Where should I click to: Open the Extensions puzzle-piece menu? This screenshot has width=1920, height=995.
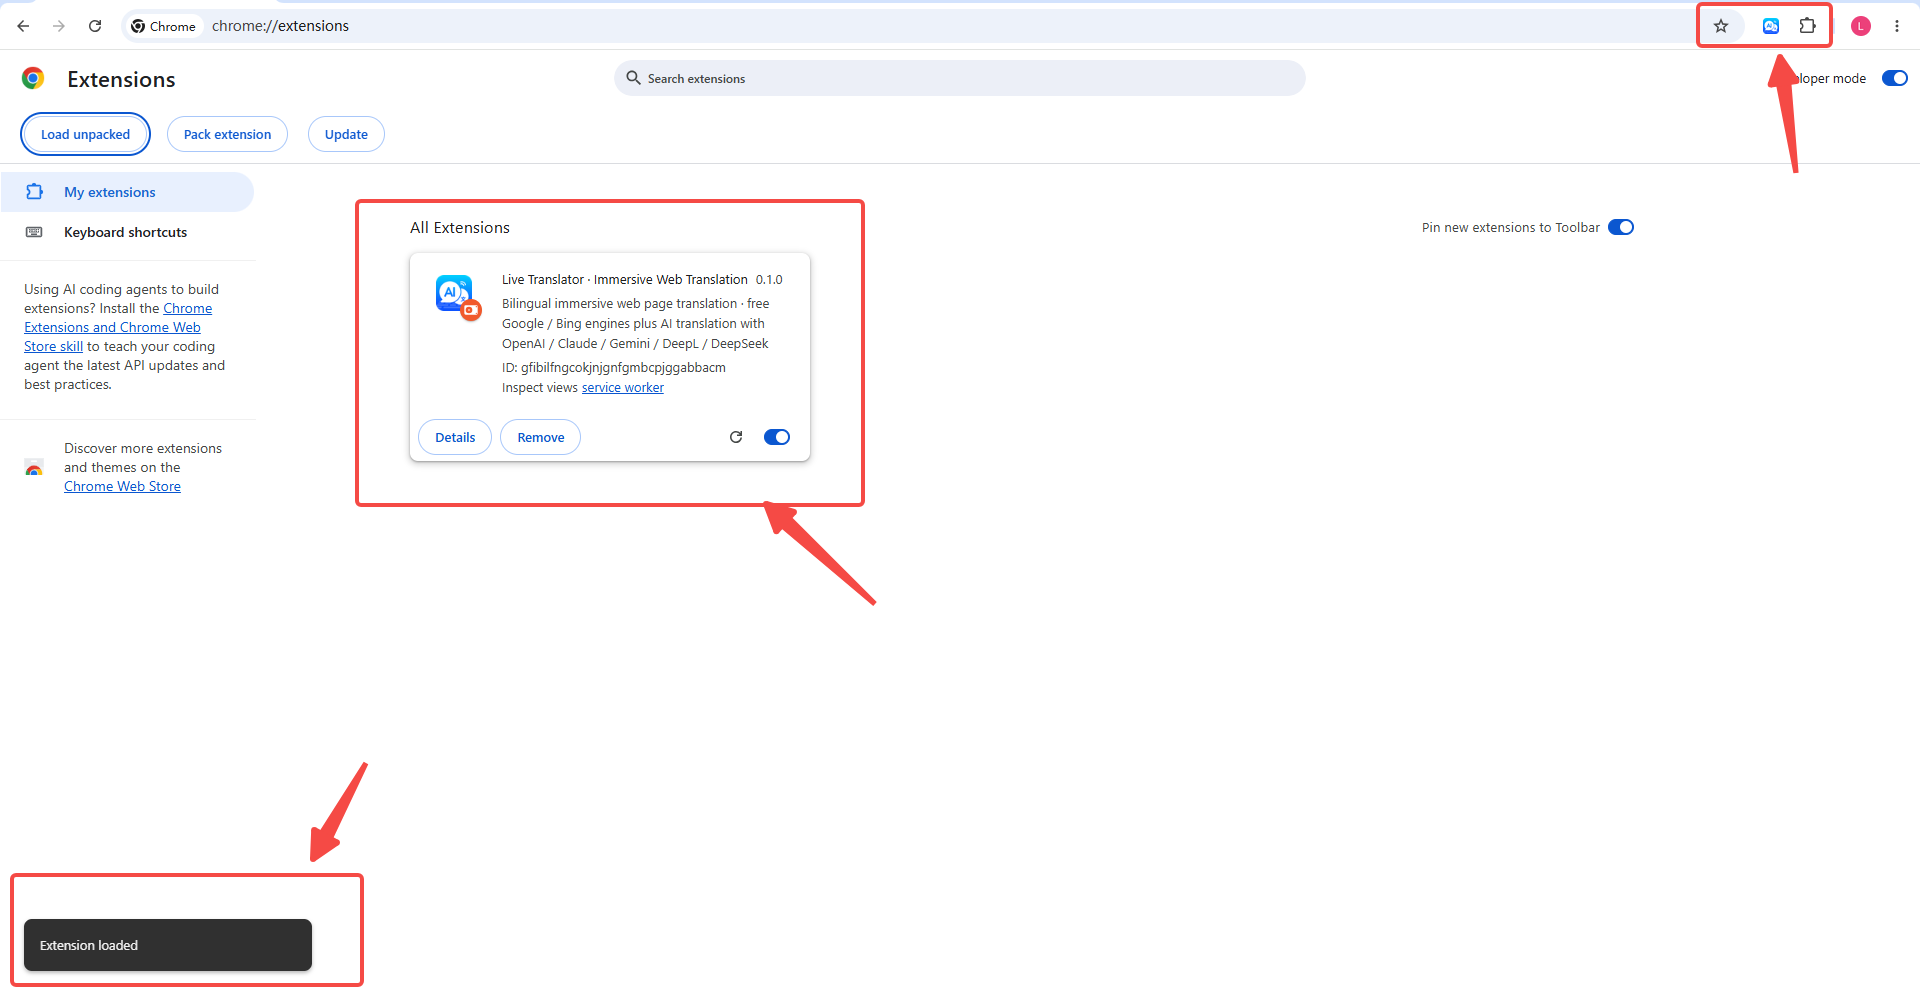tap(1808, 26)
